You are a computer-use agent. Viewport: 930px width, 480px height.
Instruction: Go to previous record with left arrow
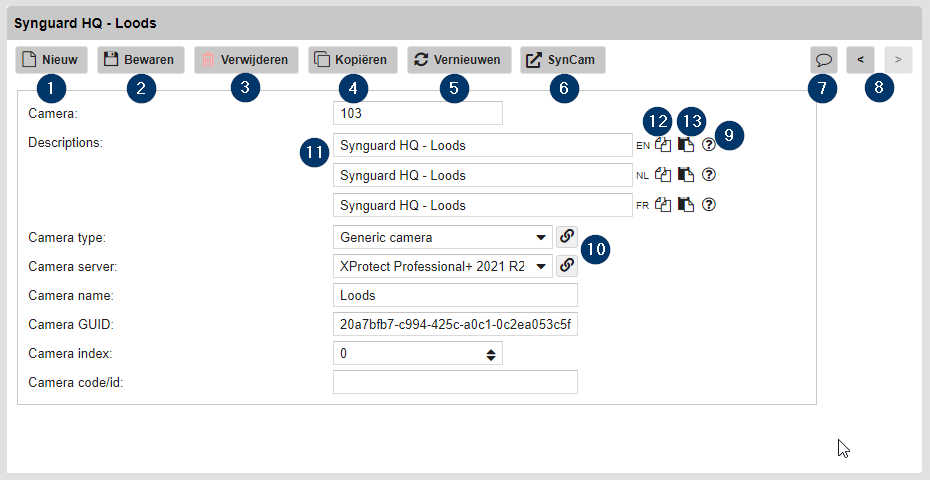tap(860, 60)
